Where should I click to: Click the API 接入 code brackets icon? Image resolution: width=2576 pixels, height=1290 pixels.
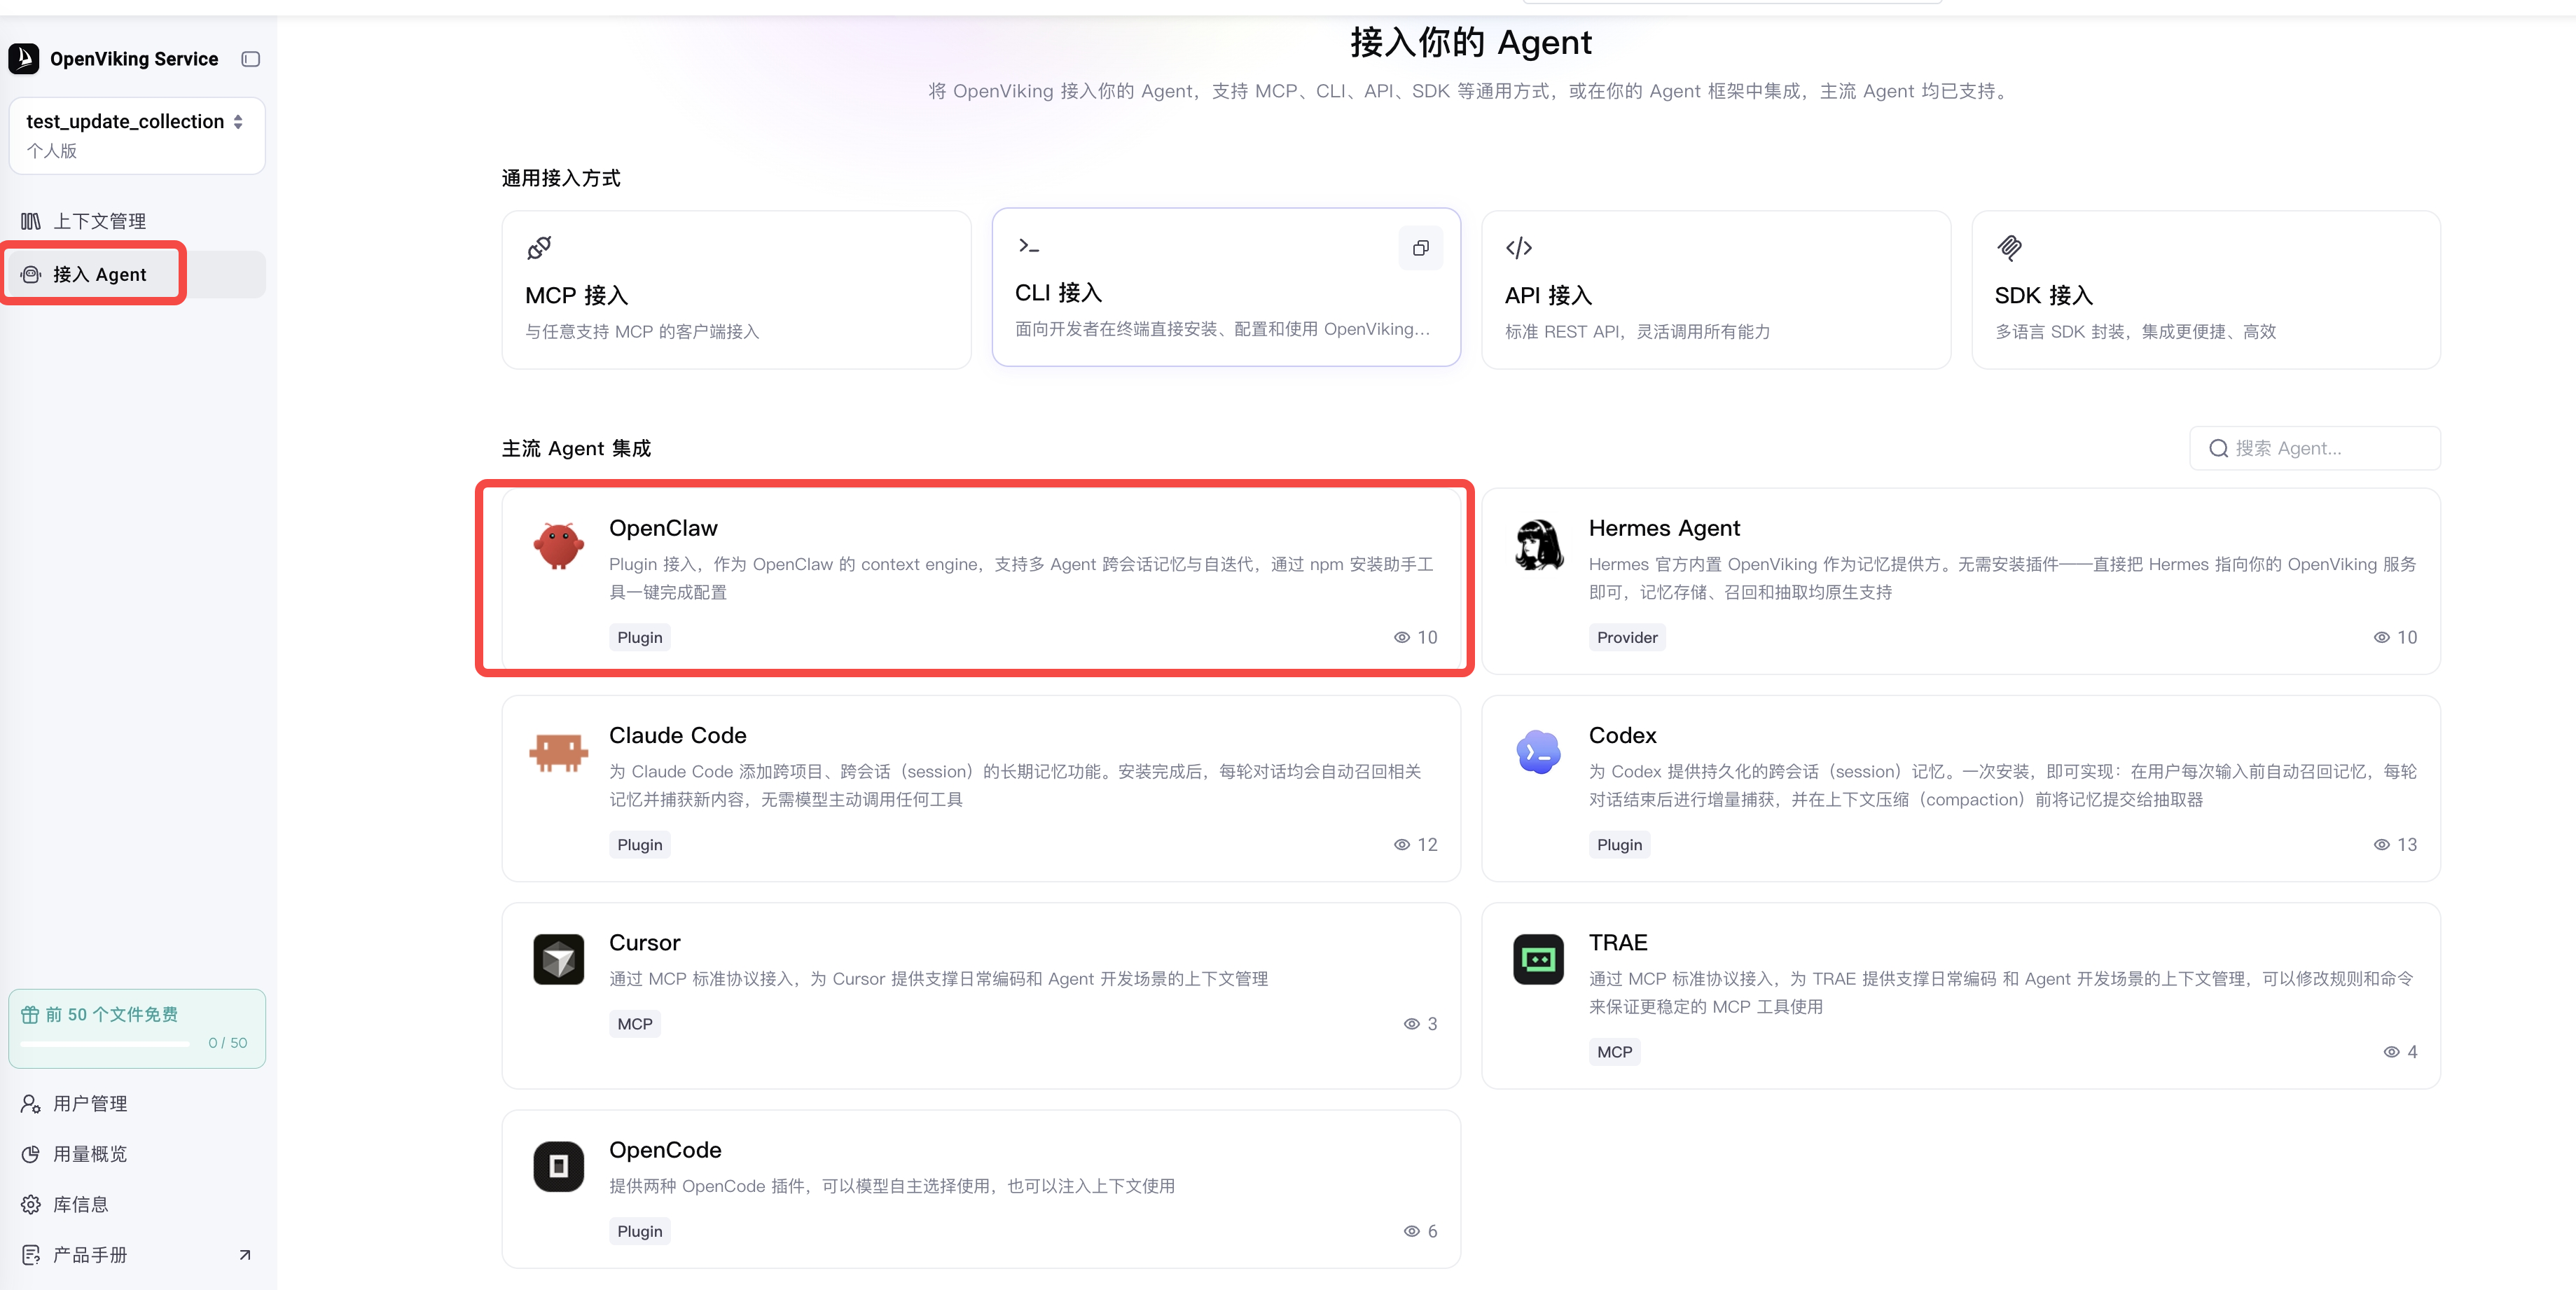tap(1519, 248)
